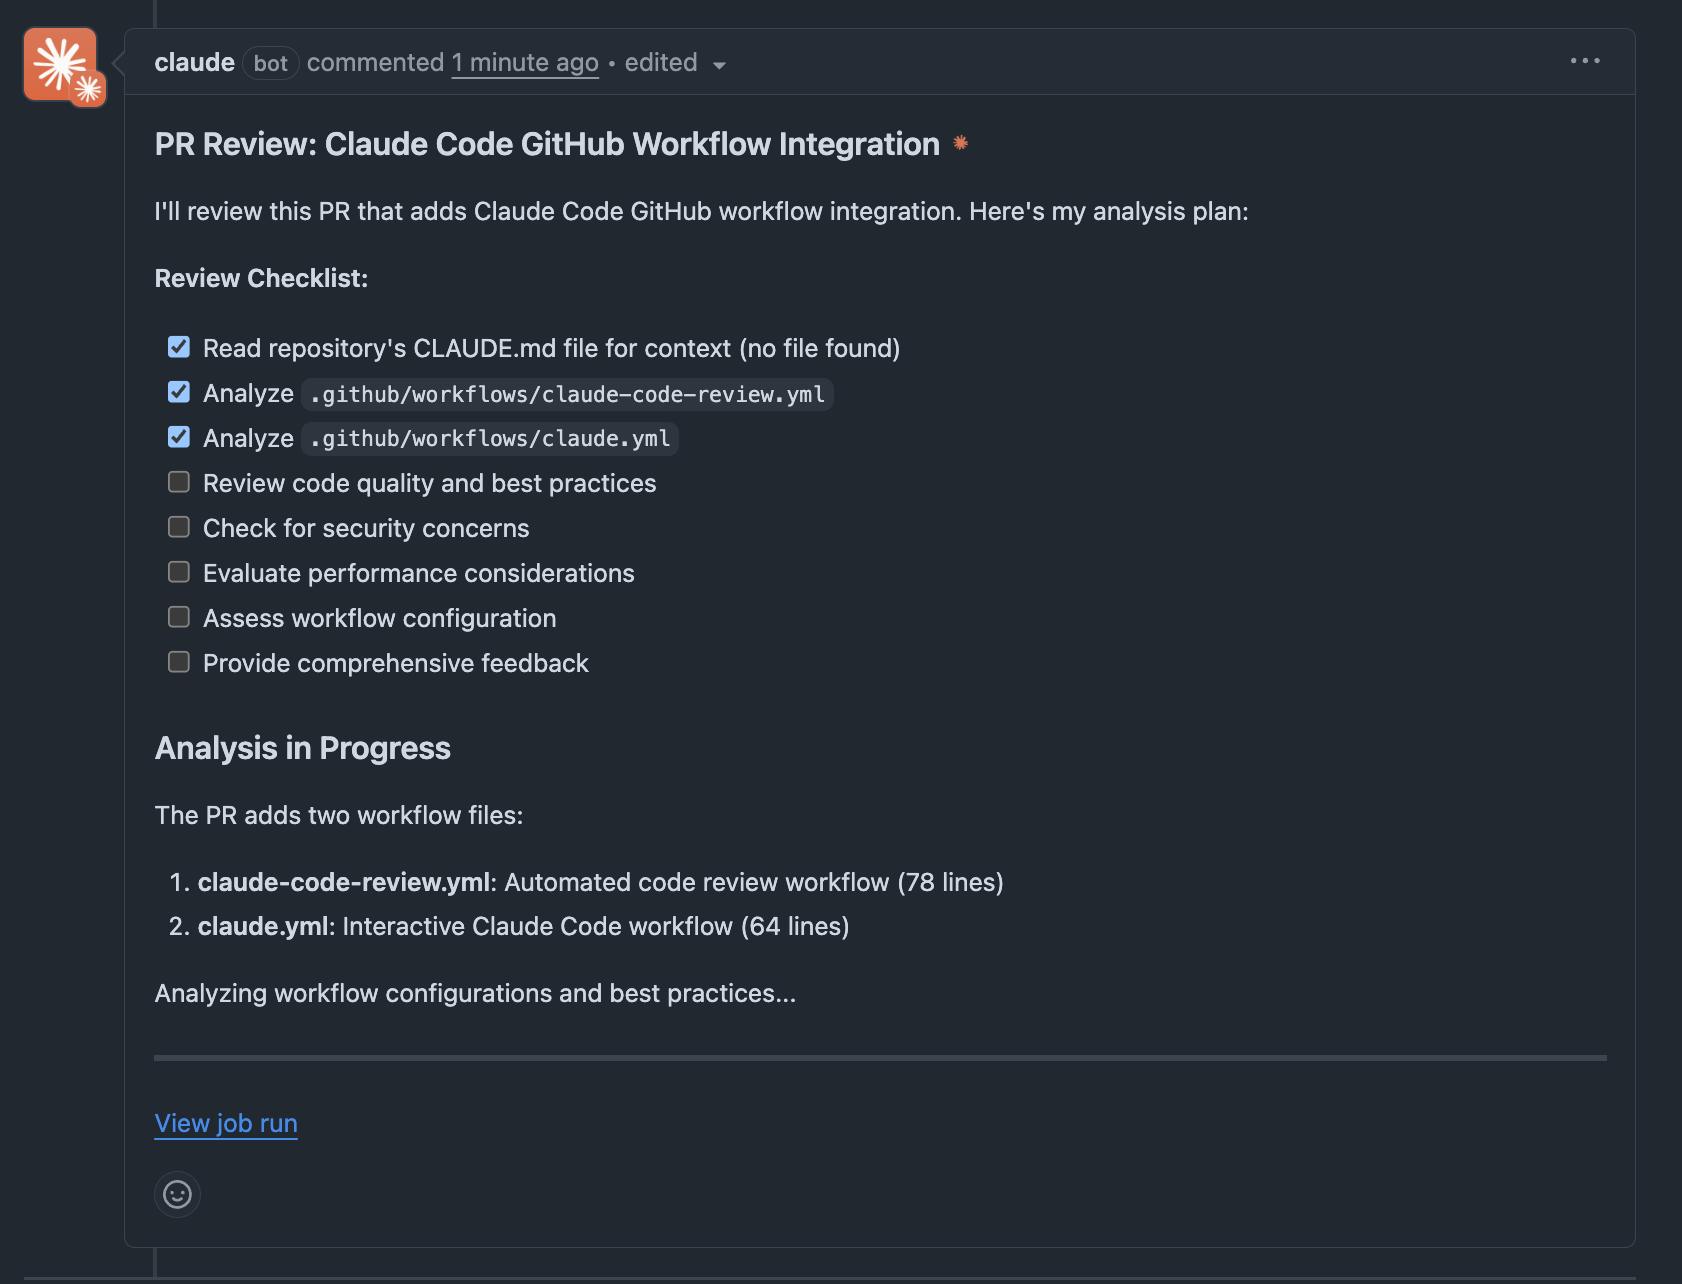Image resolution: width=1682 pixels, height=1284 pixels.
Task: Check 'Provide comprehensive feedback' box
Action: click(x=179, y=662)
